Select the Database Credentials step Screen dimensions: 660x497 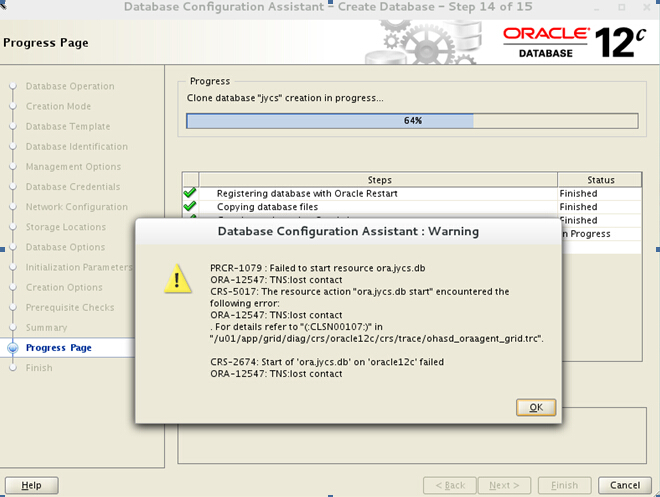pyautogui.click(x=73, y=187)
